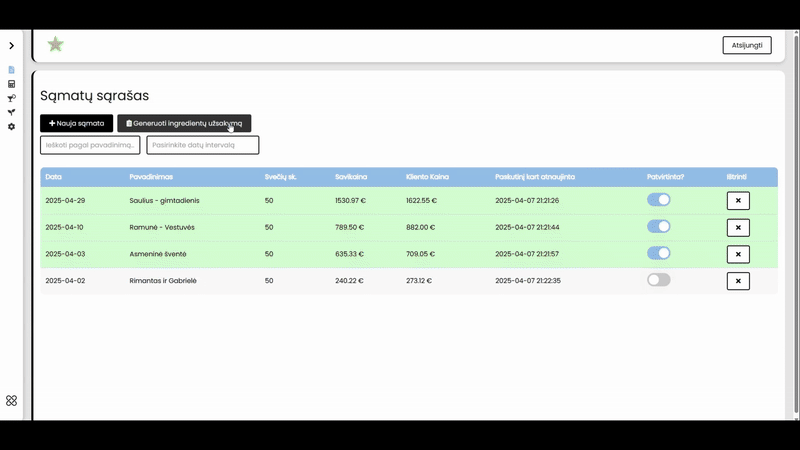Viewport: 800px width, 450px height.
Task: Expand the sidebar with the chevron arrow
Action: (x=12, y=46)
